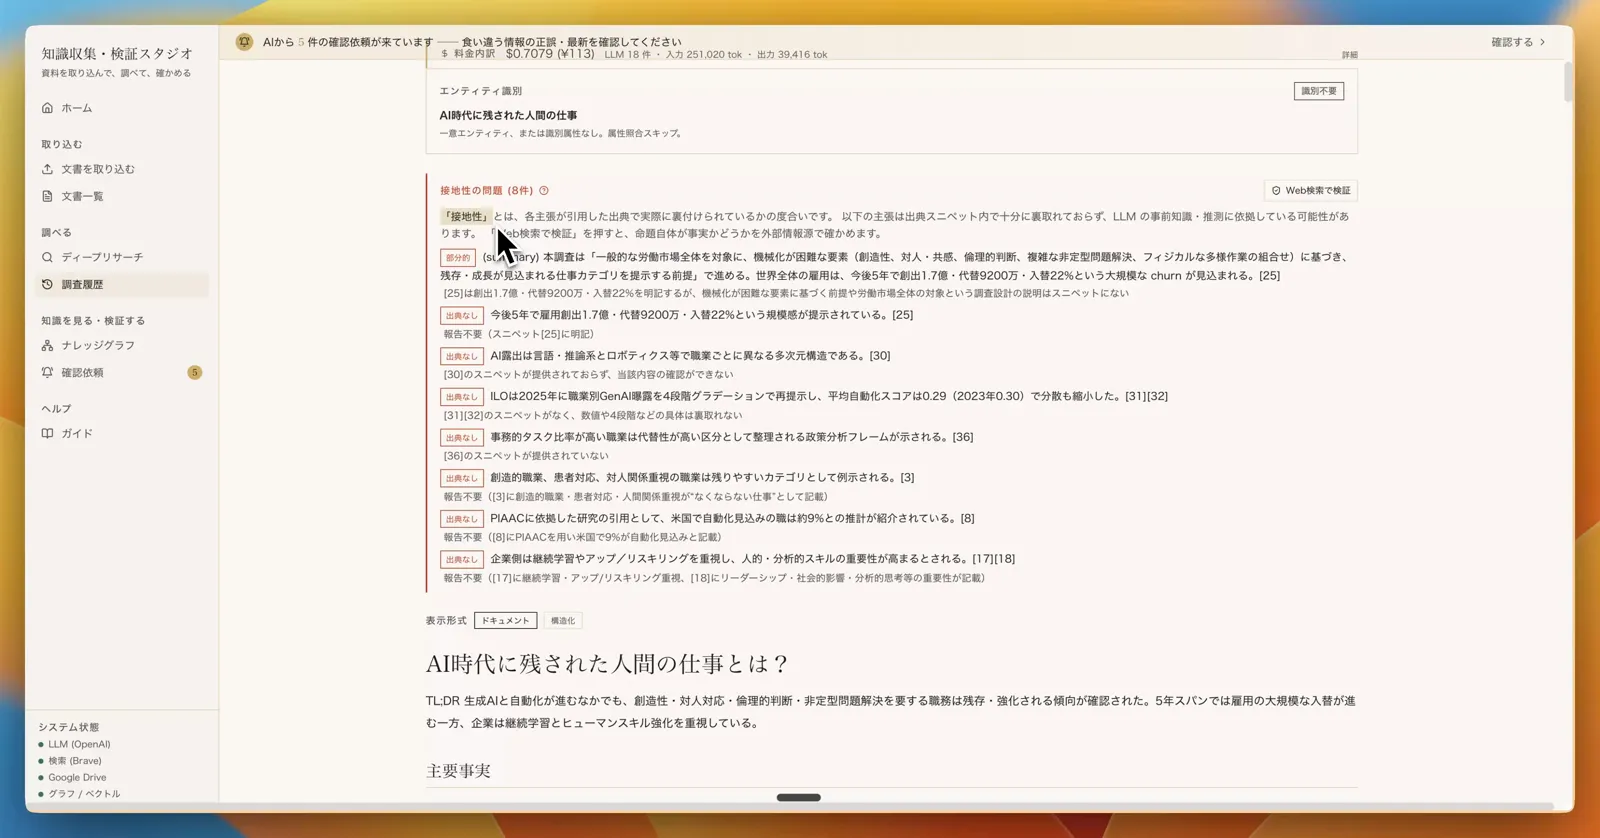Image resolution: width=1600 pixels, height=838 pixels.
Task: Click the round bell icon in the notification banner
Action: (244, 42)
